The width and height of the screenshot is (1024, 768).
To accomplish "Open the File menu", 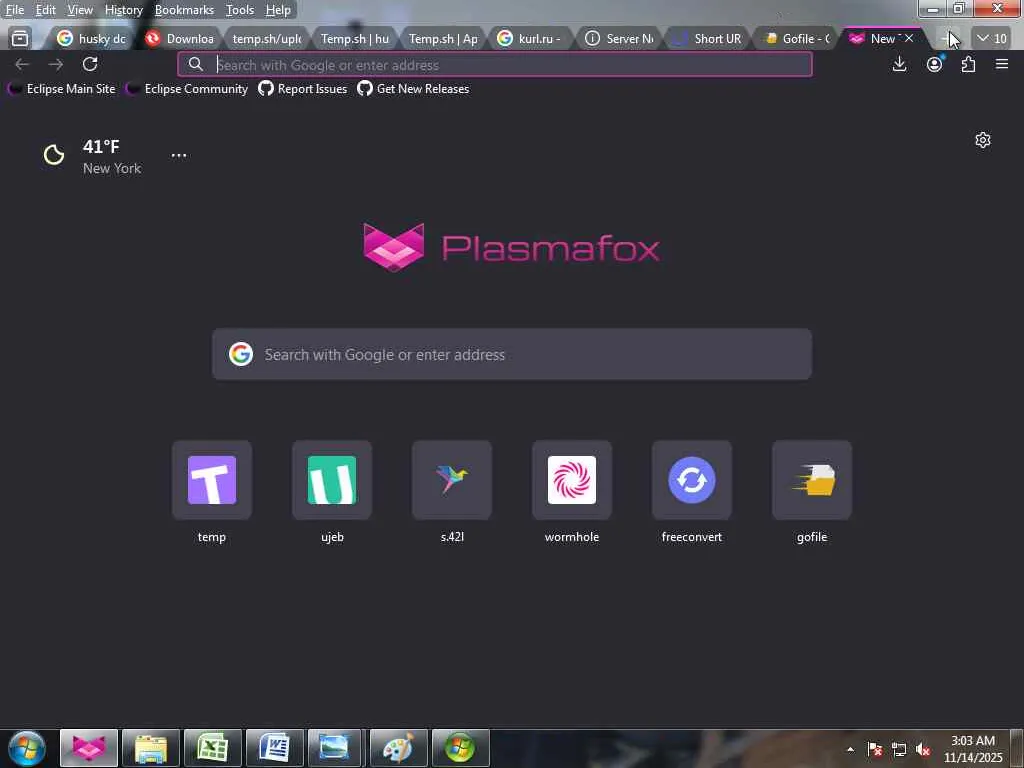I will tap(14, 10).
